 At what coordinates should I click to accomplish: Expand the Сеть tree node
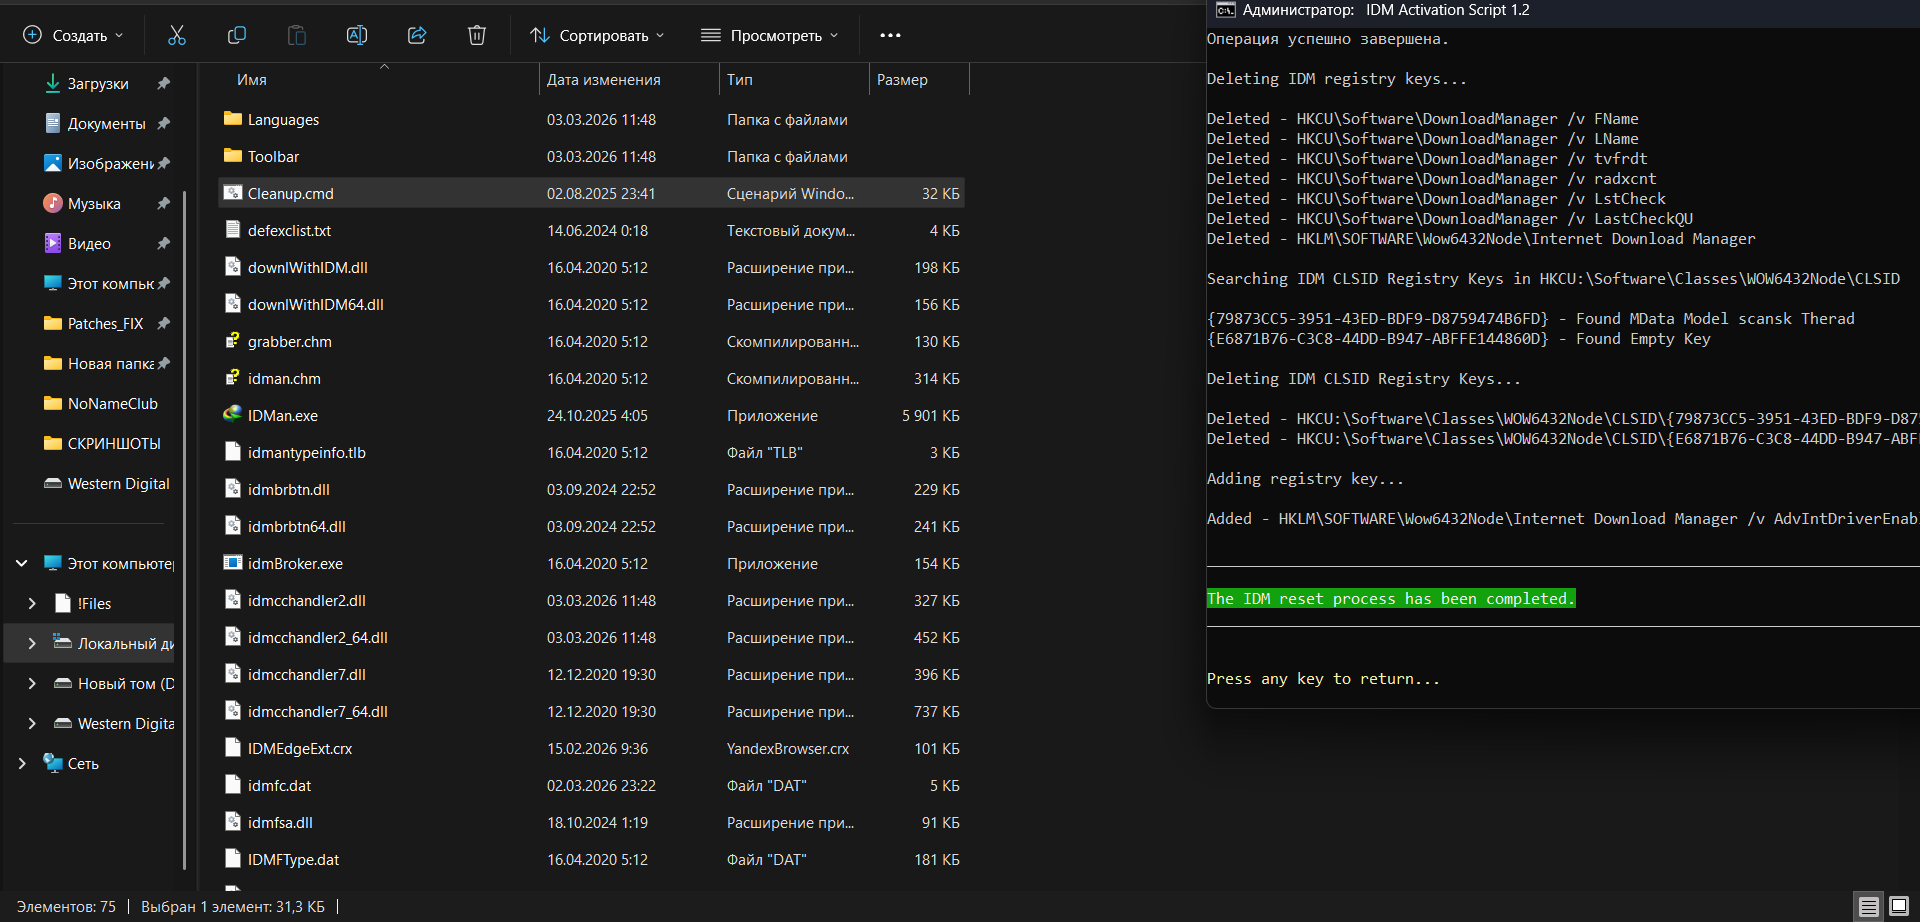pos(21,764)
